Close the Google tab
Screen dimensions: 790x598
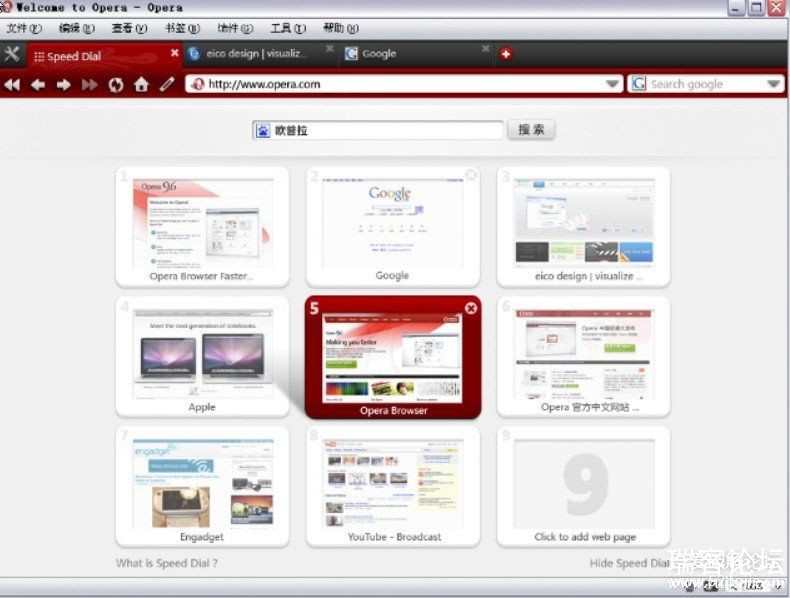click(486, 48)
